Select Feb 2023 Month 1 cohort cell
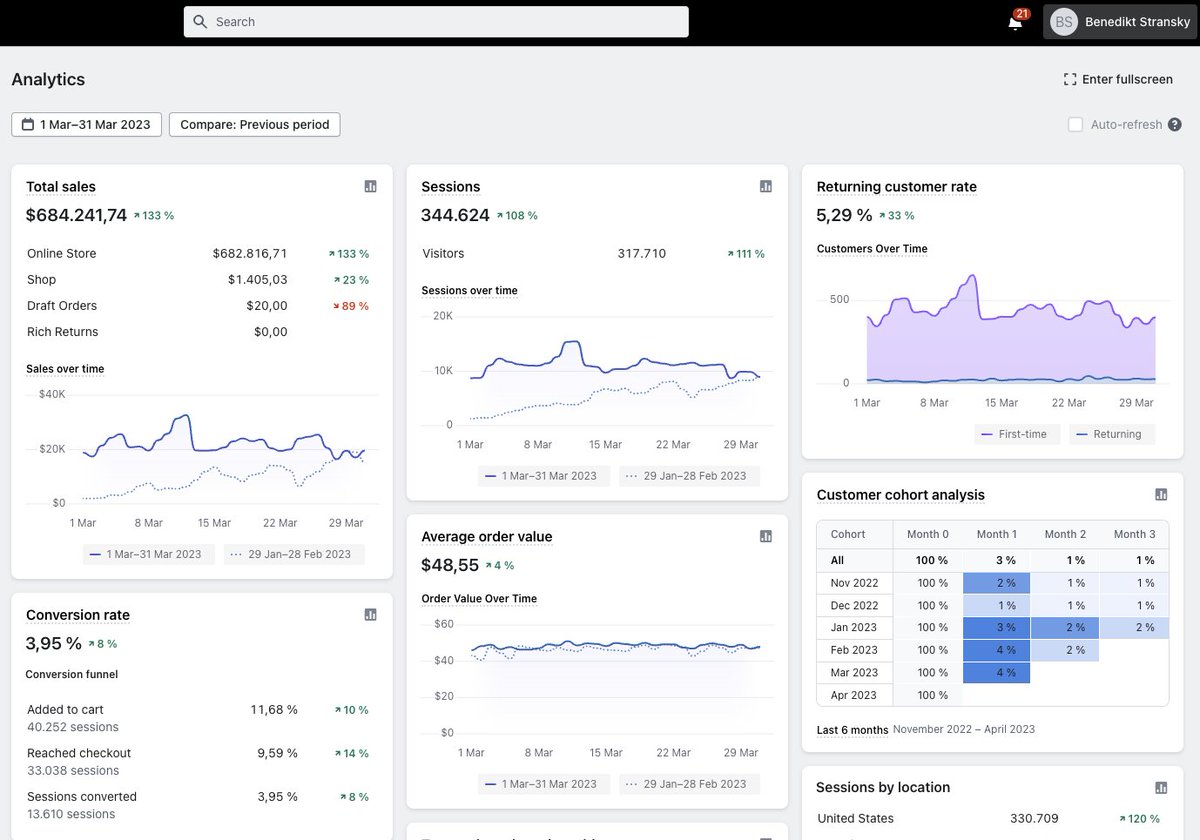This screenshot has height=840, width=1200. (996, 650)
